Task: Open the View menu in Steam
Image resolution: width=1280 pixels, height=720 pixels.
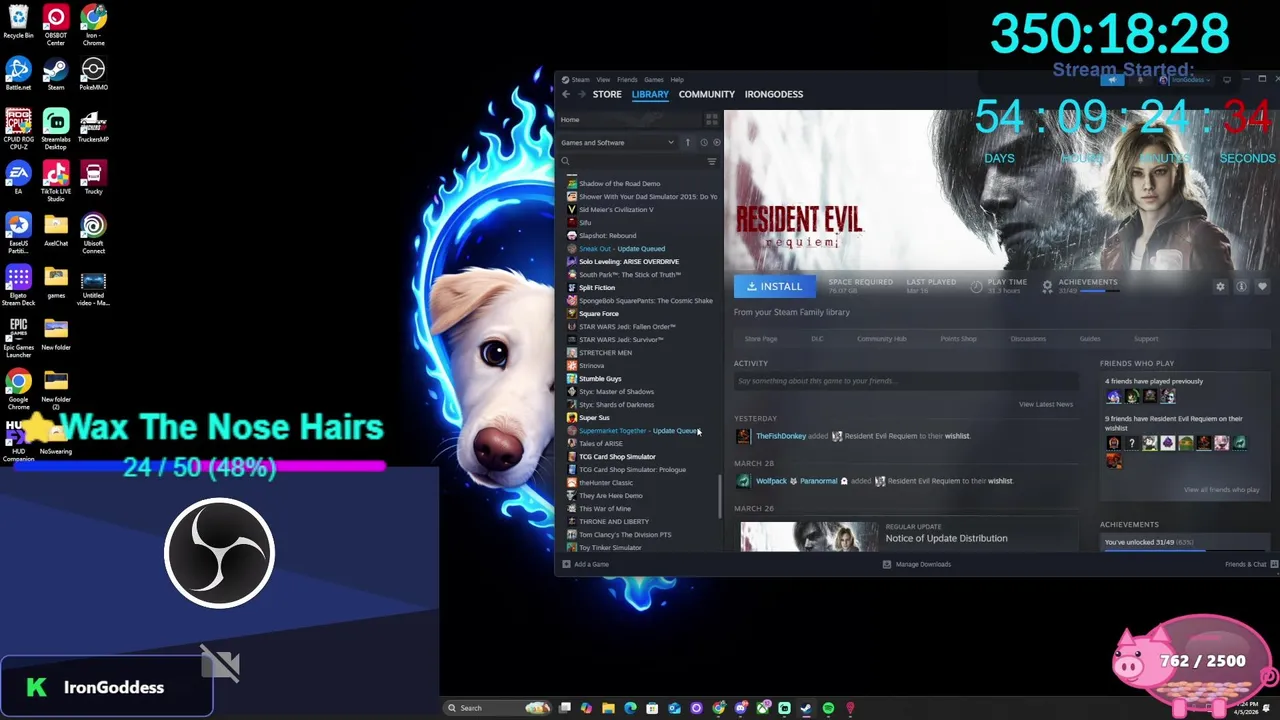Action: tap(603, 80)
